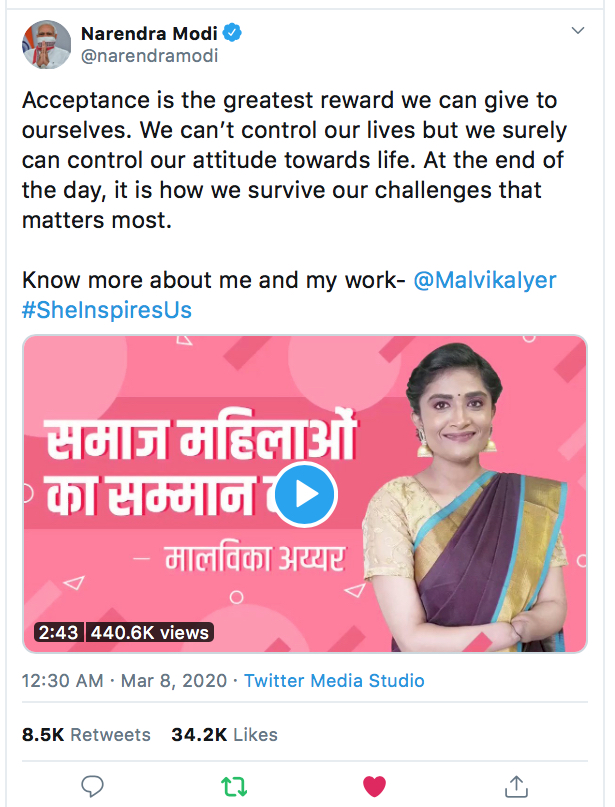View the 34.2K Likes list
Viewport: 615px width, 807px height.
[224, 735]
